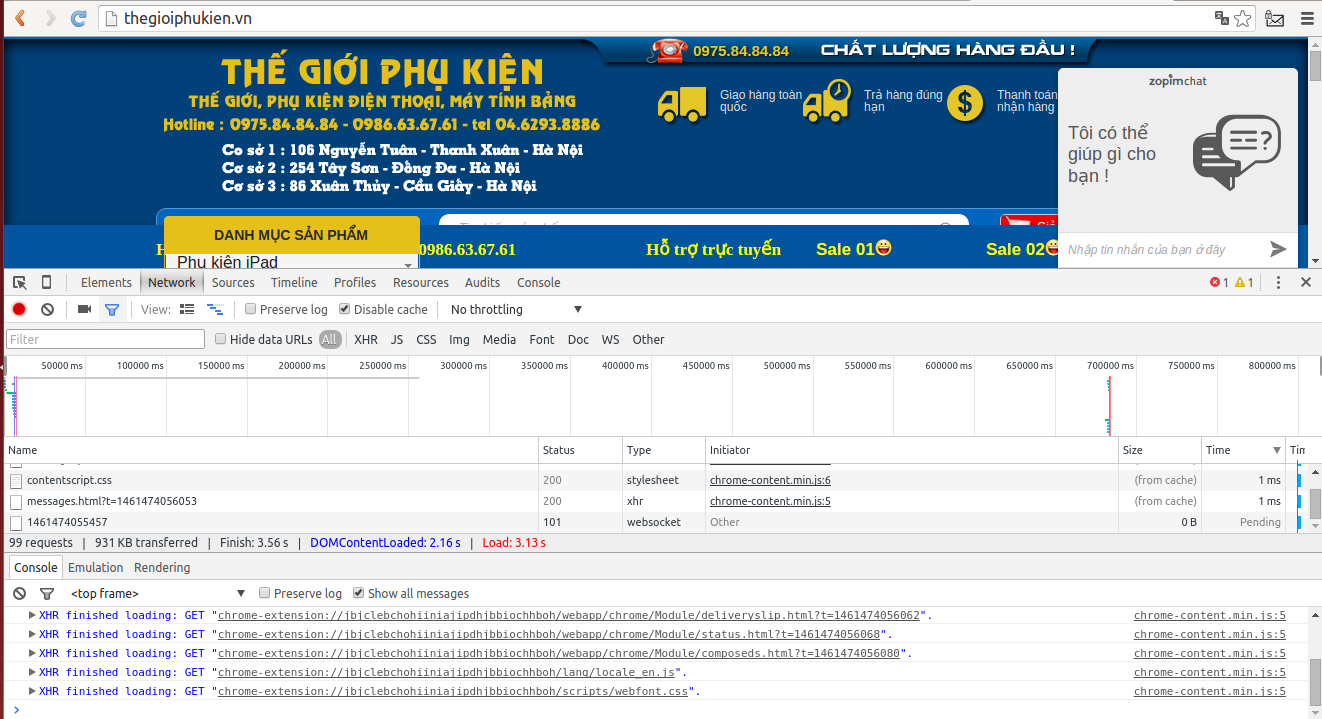Click in the network Filter input field
1322x719 pixels.
coord(105,339)
